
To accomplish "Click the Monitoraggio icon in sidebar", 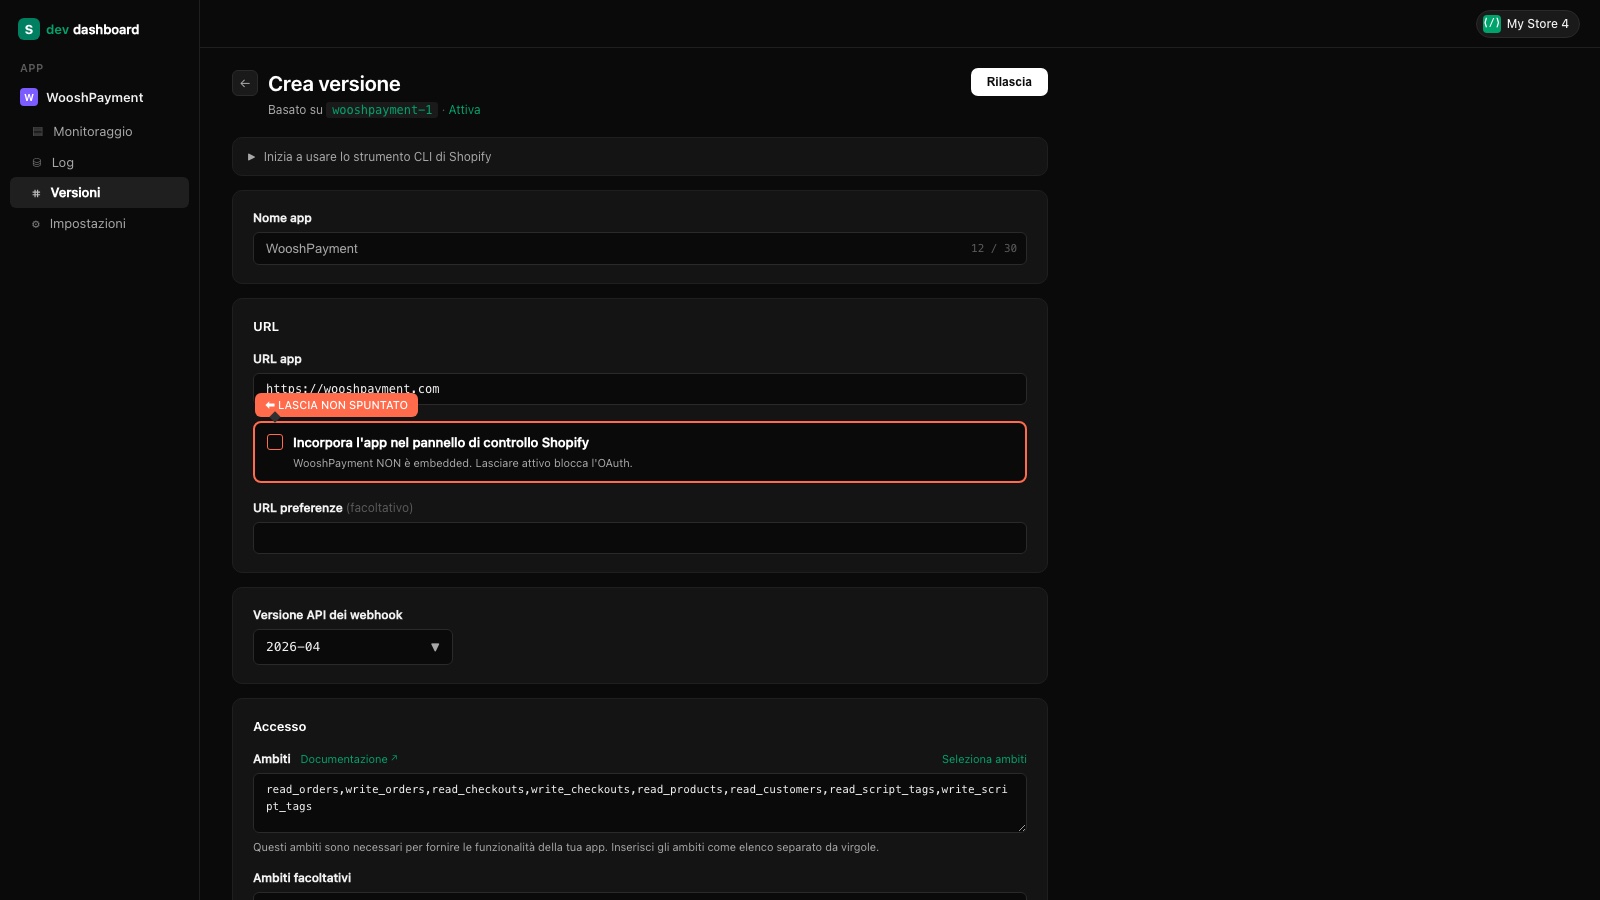I will point(38,131).
